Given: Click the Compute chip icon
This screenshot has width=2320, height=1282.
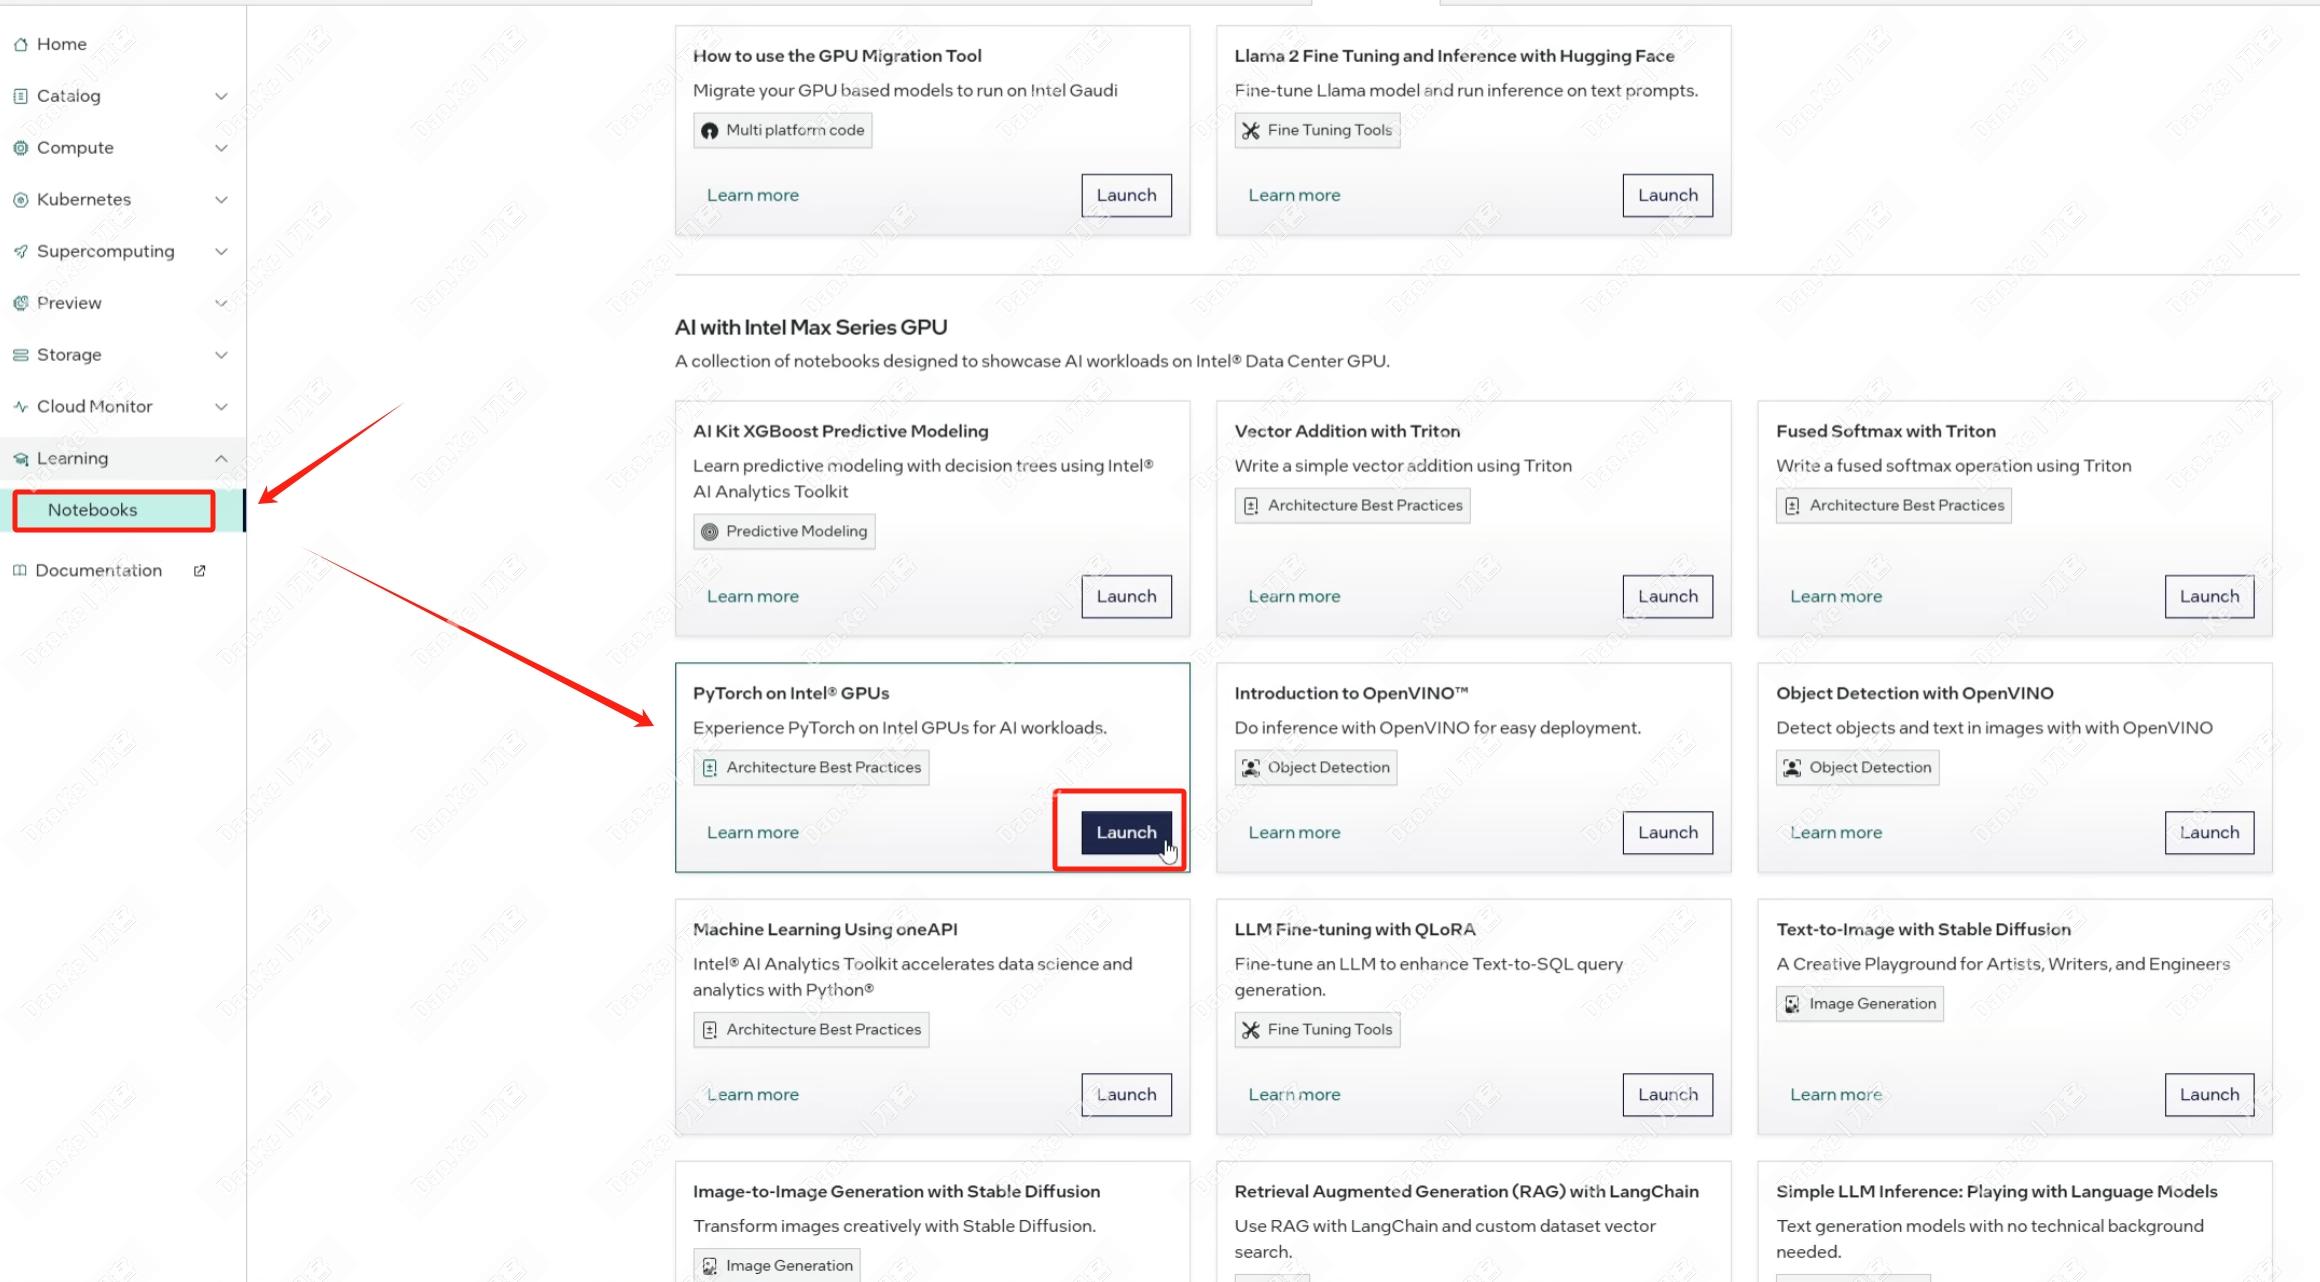Looking at the screenshot, I should (20, 148).
